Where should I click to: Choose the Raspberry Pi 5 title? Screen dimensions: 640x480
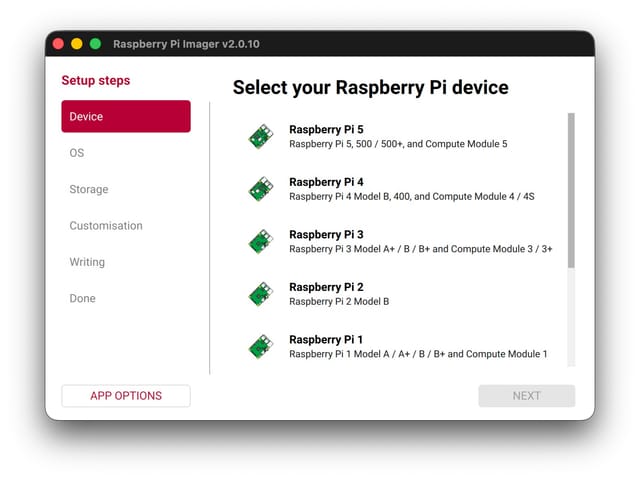326,129
